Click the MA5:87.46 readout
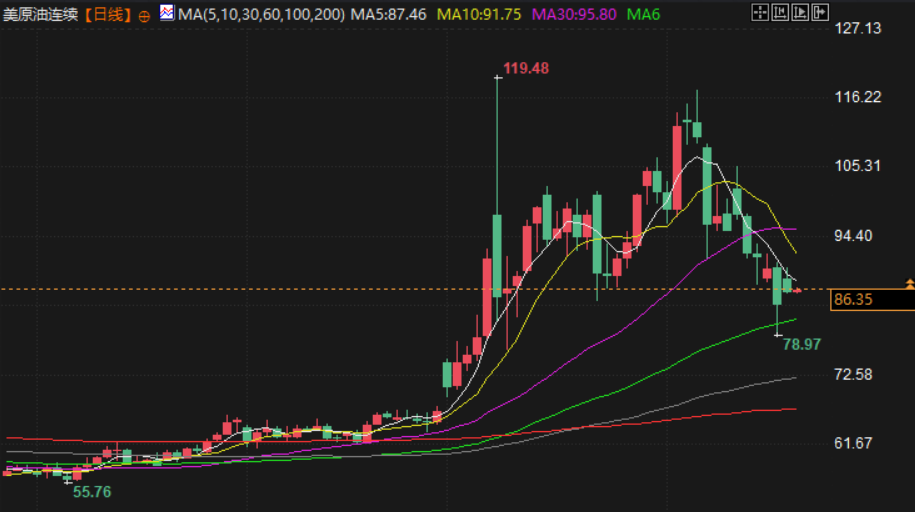915x512 pixels. coord(388,15)
